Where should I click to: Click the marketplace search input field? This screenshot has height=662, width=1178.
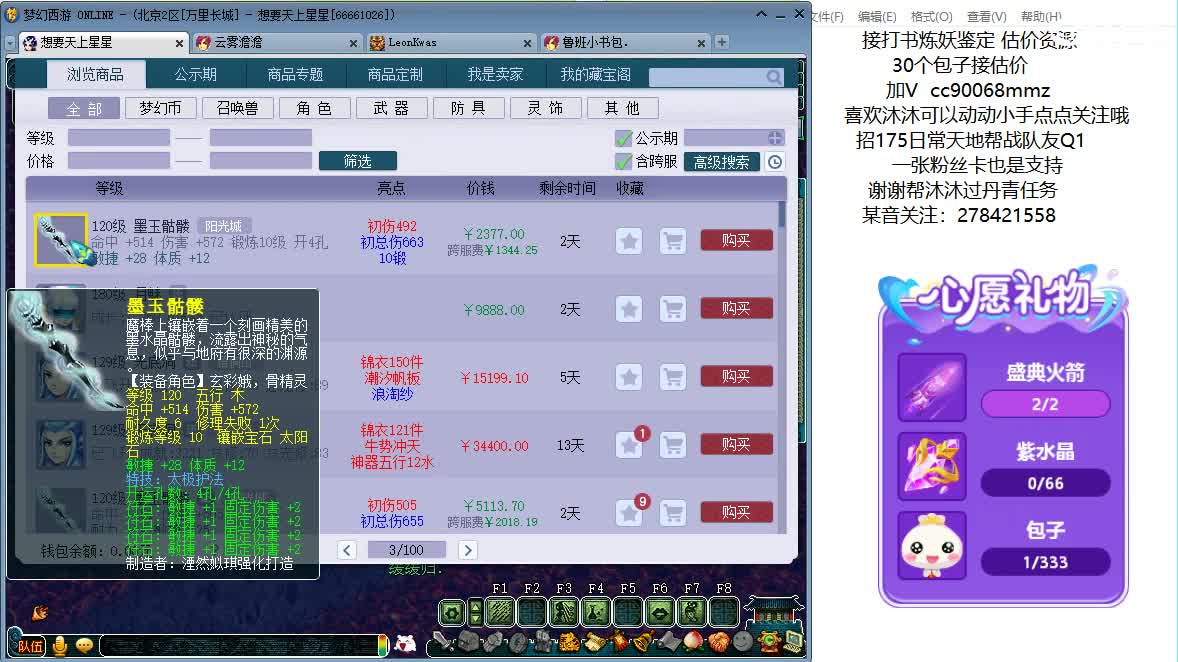(x=700, y=76)
